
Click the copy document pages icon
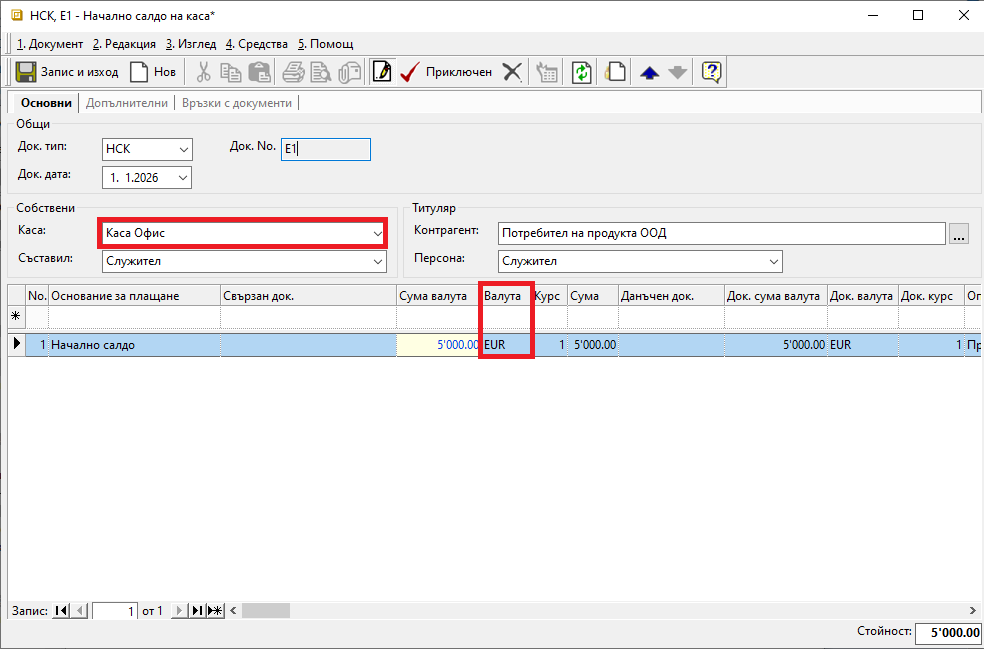[616, 72]
